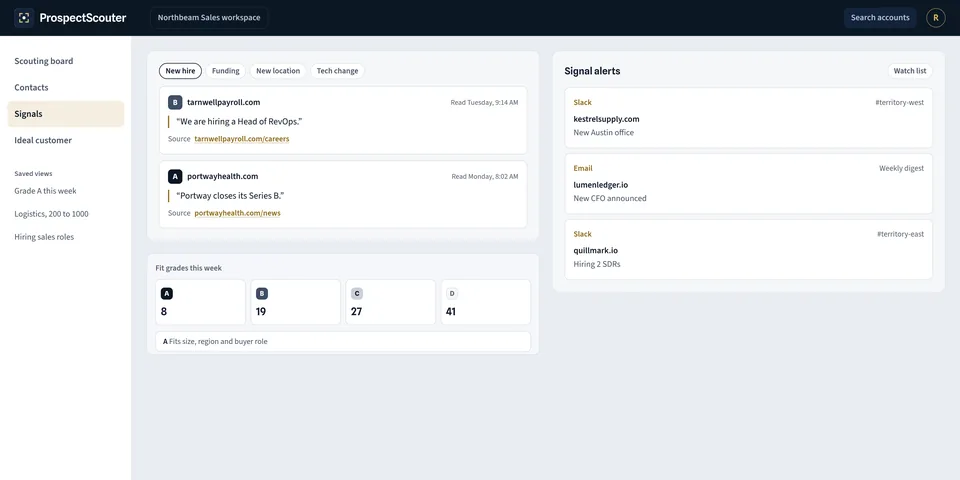Click the Watch list button
The image size is (960, 480).
910,71
